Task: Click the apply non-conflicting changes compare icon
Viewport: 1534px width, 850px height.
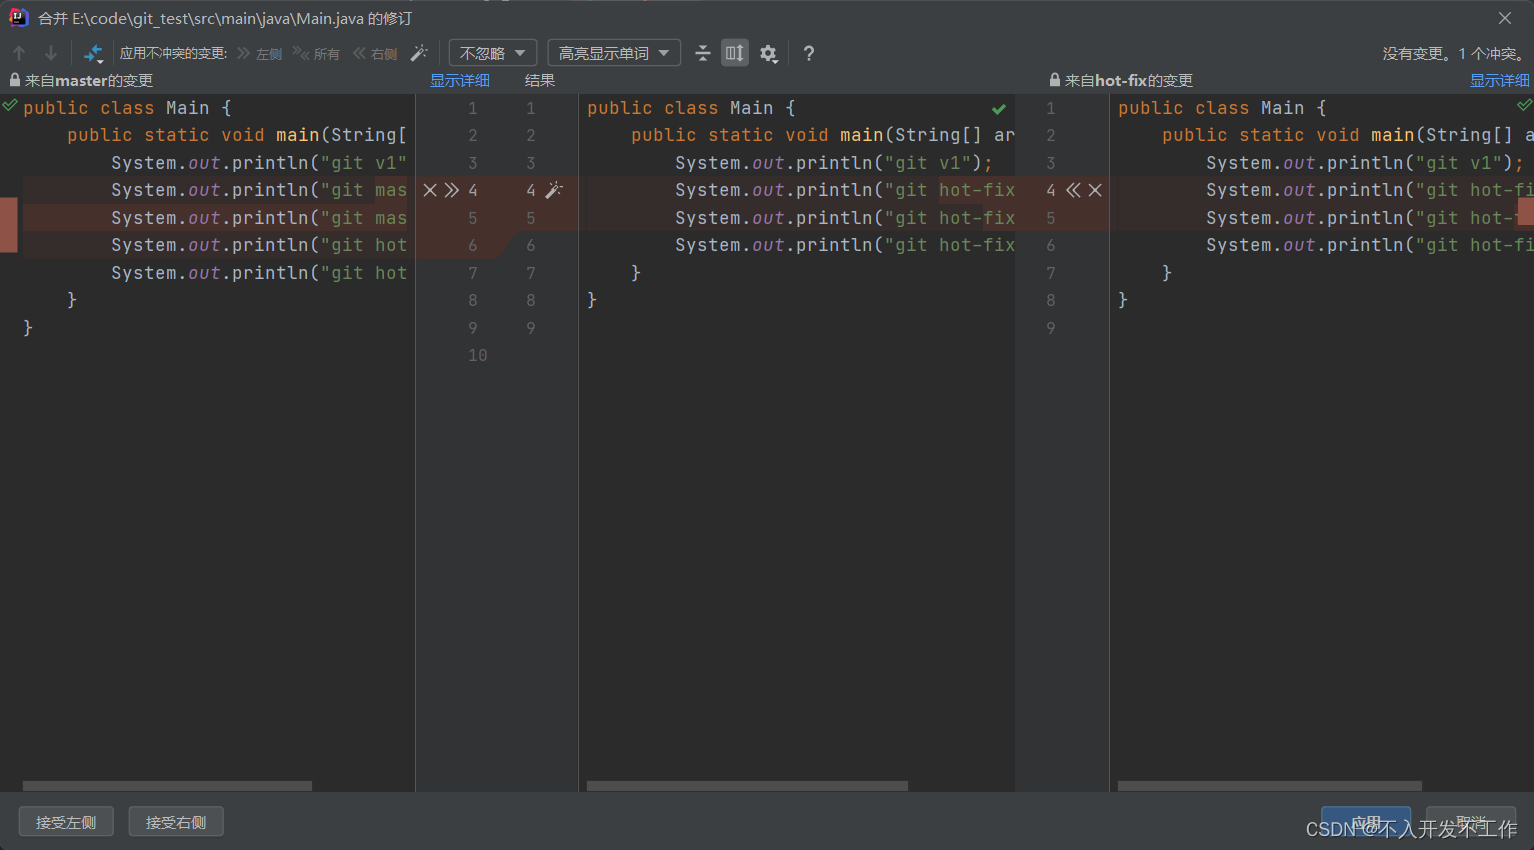Action: [x=93, y=53]
